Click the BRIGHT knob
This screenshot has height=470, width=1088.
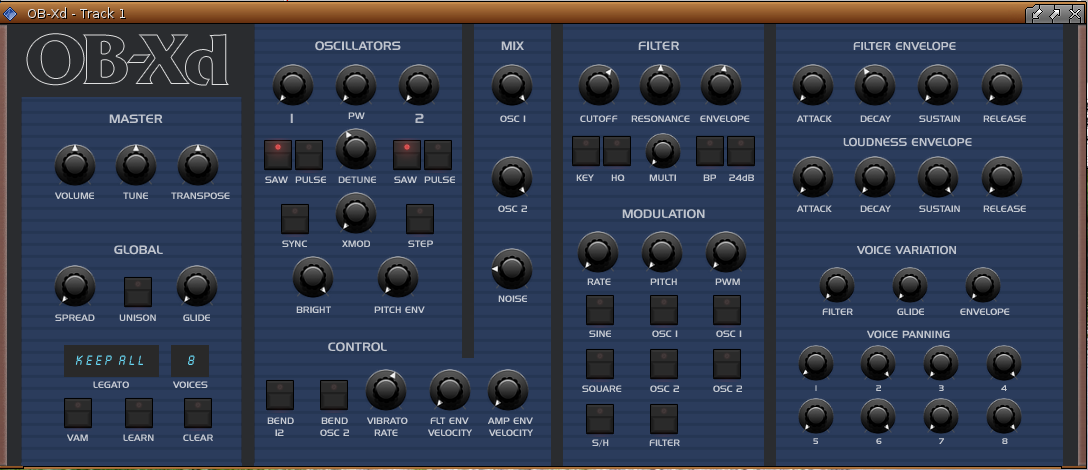[313, 276]
